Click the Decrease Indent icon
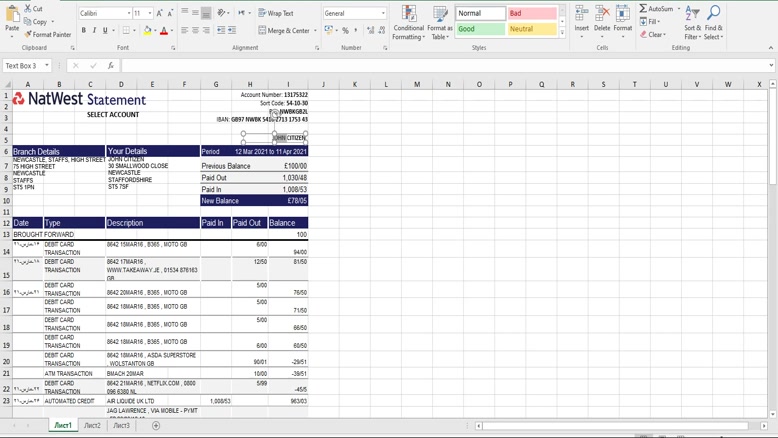Screen dimensions: 778x438 221,31
